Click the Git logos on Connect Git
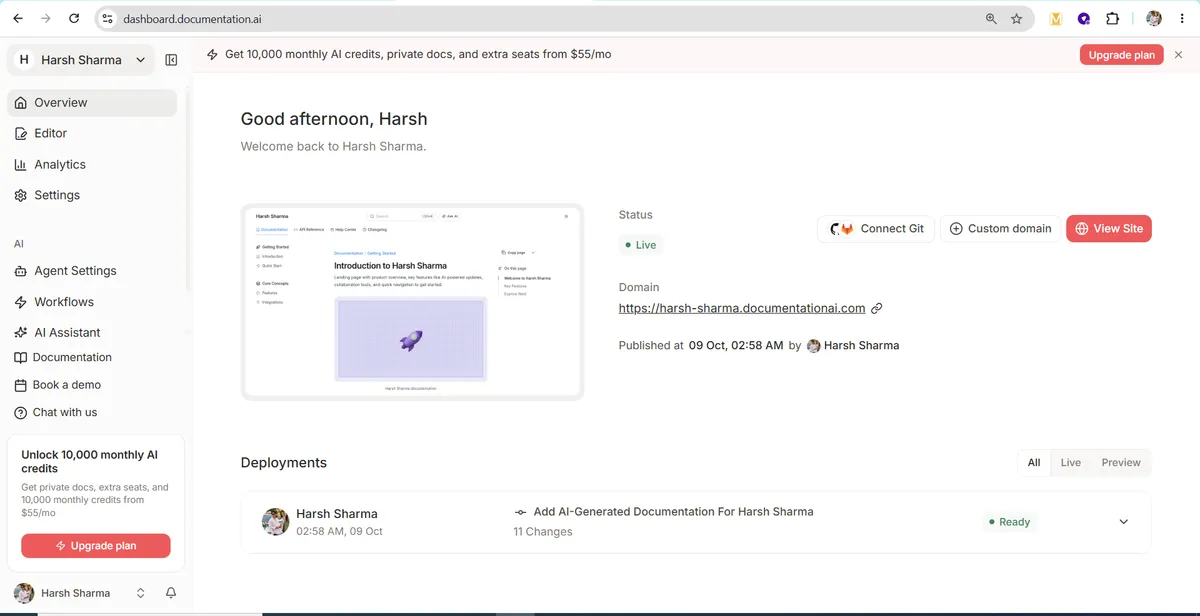Image resolution: width=1200 pixels, height=616 pixels. [x=842, y=228]
